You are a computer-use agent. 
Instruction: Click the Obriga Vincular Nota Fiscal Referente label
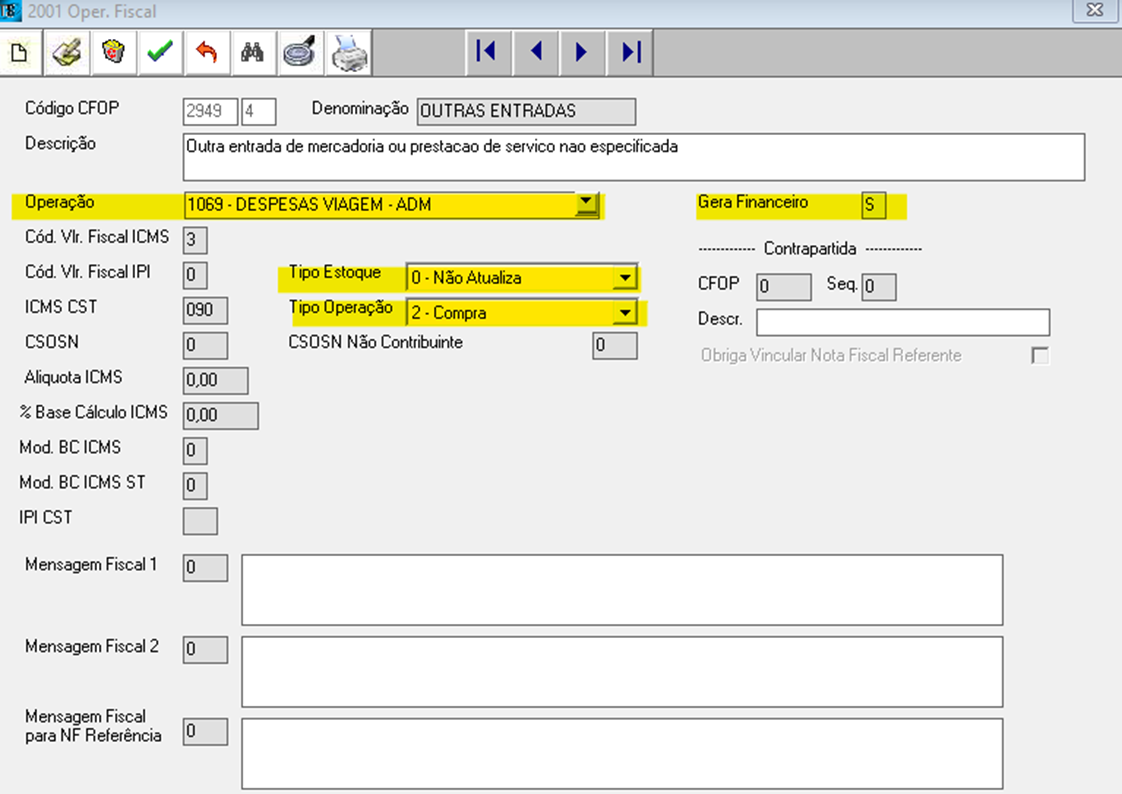click(831, 356)
